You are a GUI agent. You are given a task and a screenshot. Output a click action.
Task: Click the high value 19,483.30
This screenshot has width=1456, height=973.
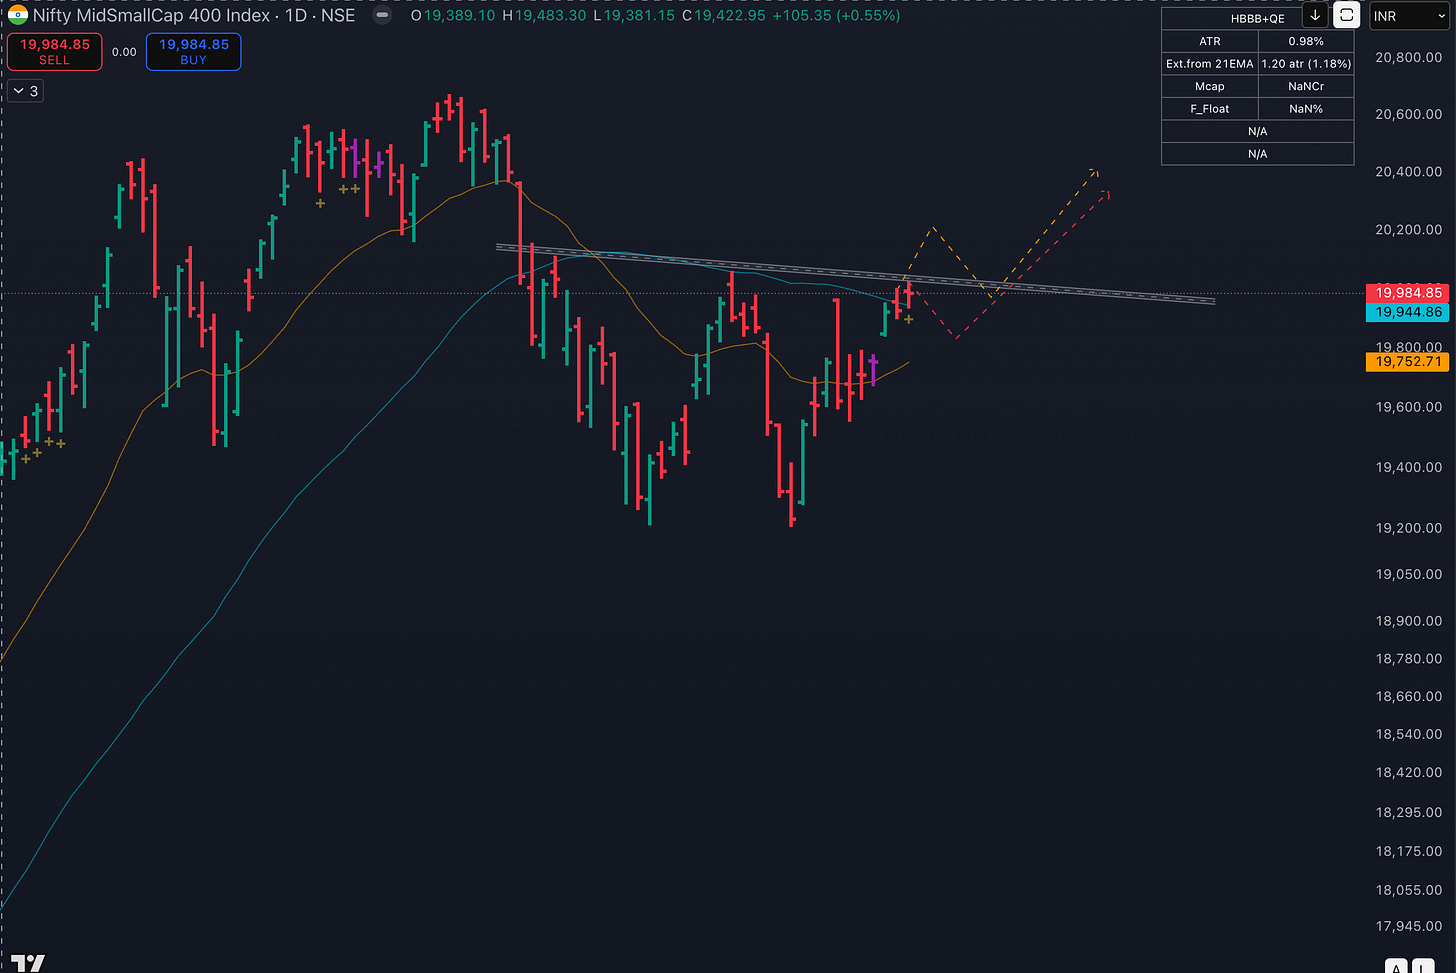click(551, 16)
